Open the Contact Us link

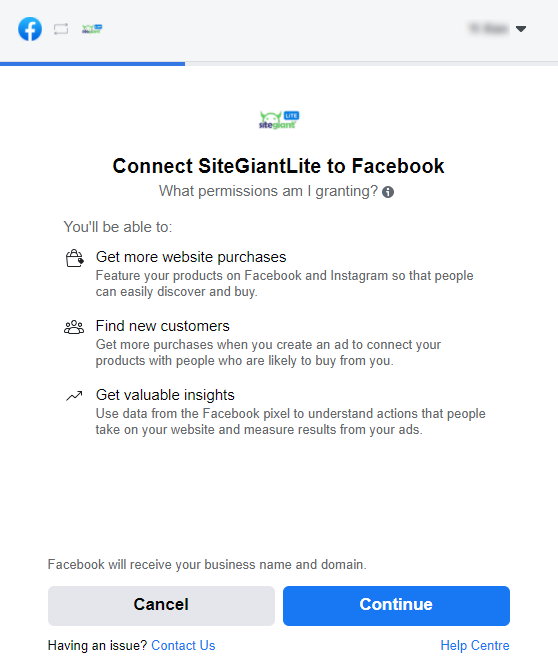tap(183, 645)
